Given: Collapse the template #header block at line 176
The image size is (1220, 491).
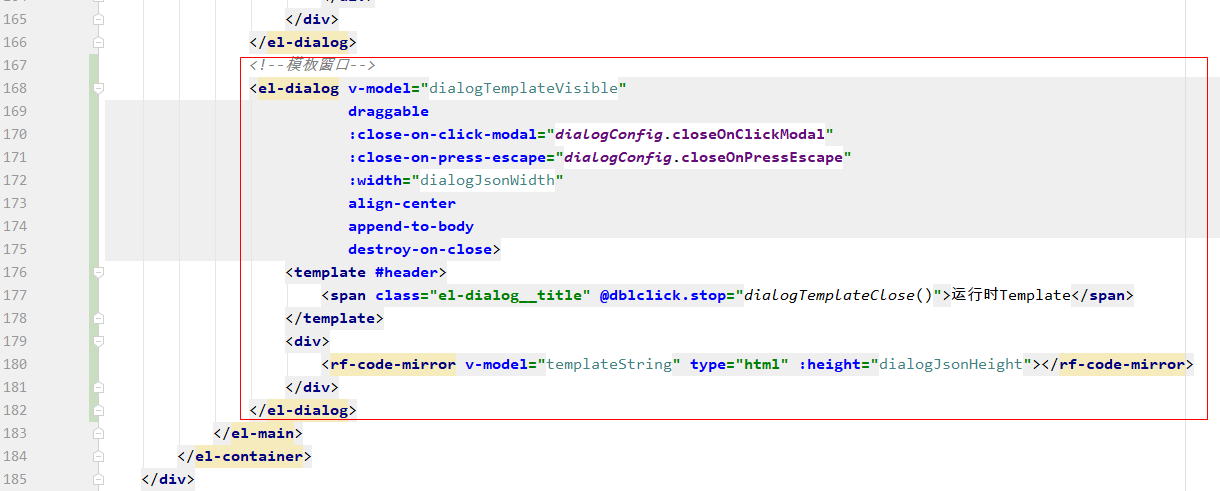Looking at the screenshot, I should (x=98, y=272).
